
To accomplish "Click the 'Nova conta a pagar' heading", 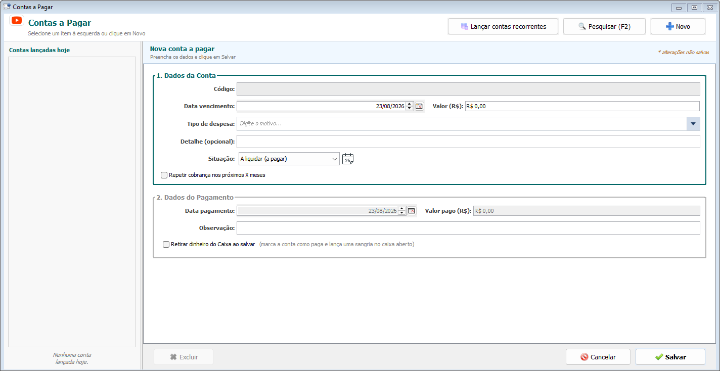I will 182,49.
